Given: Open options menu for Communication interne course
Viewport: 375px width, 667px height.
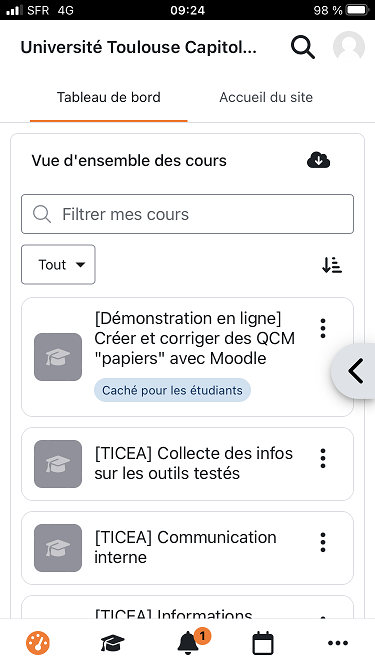Looking at the screenshot, I should coord(323,542).
